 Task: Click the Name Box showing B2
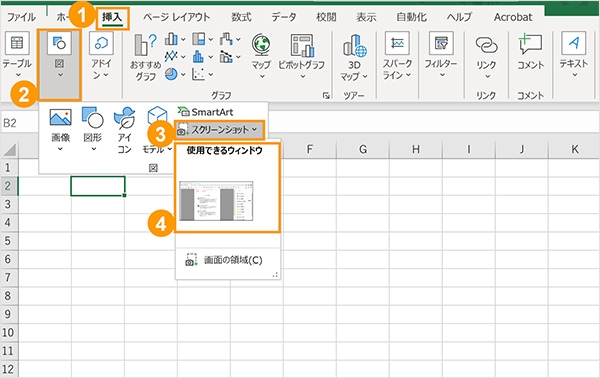(x=19, y=123)
